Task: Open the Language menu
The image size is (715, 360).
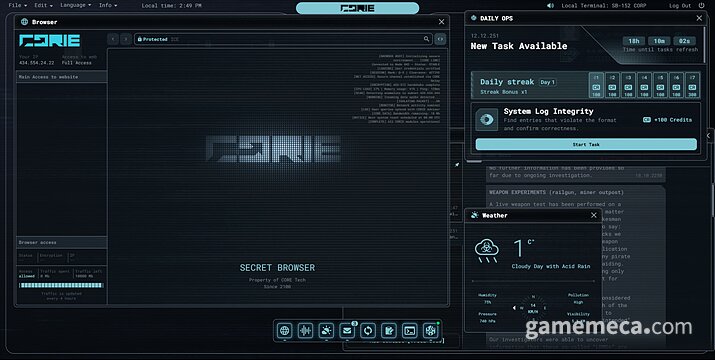Action: coord(75,5)
